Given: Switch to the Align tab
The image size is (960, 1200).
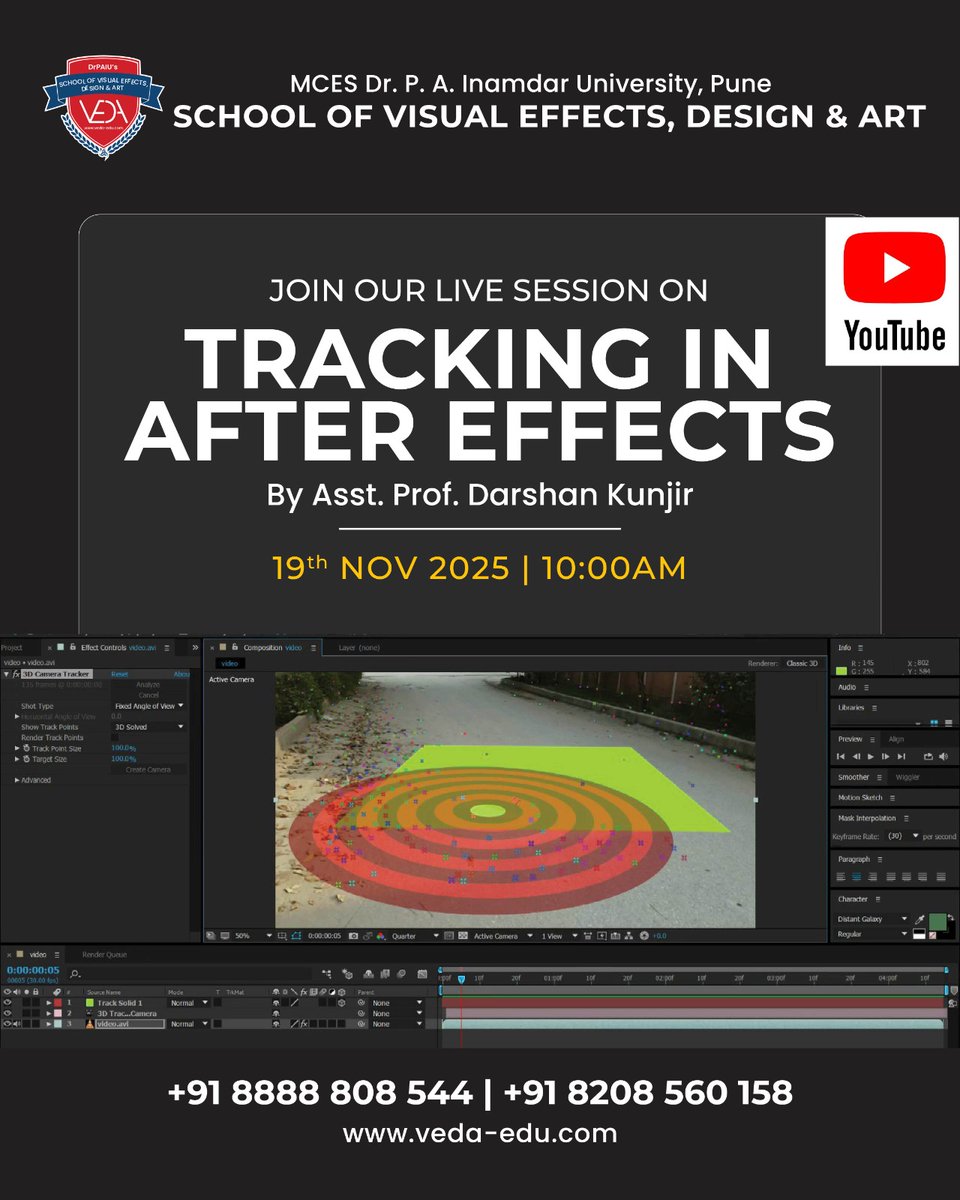Looking at the screenshot, I should coord(896,739).
